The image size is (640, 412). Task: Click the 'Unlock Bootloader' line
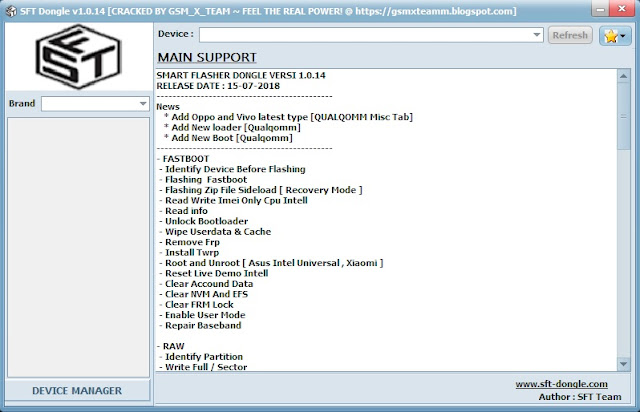(204, 221)
